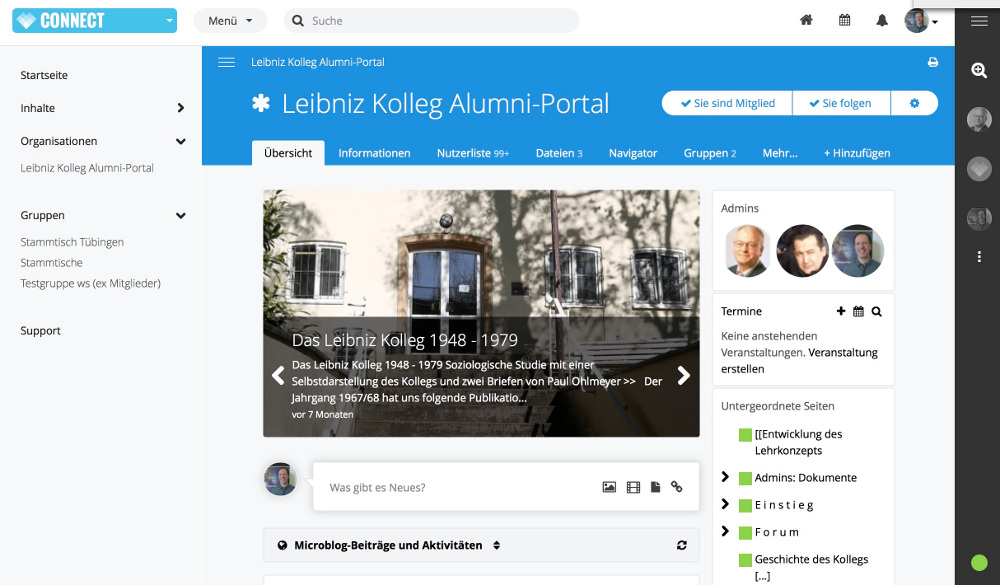Toggle the Sie sind Mitglied membership button
The image size is (1000, 585).
click(x=727, y=103)
